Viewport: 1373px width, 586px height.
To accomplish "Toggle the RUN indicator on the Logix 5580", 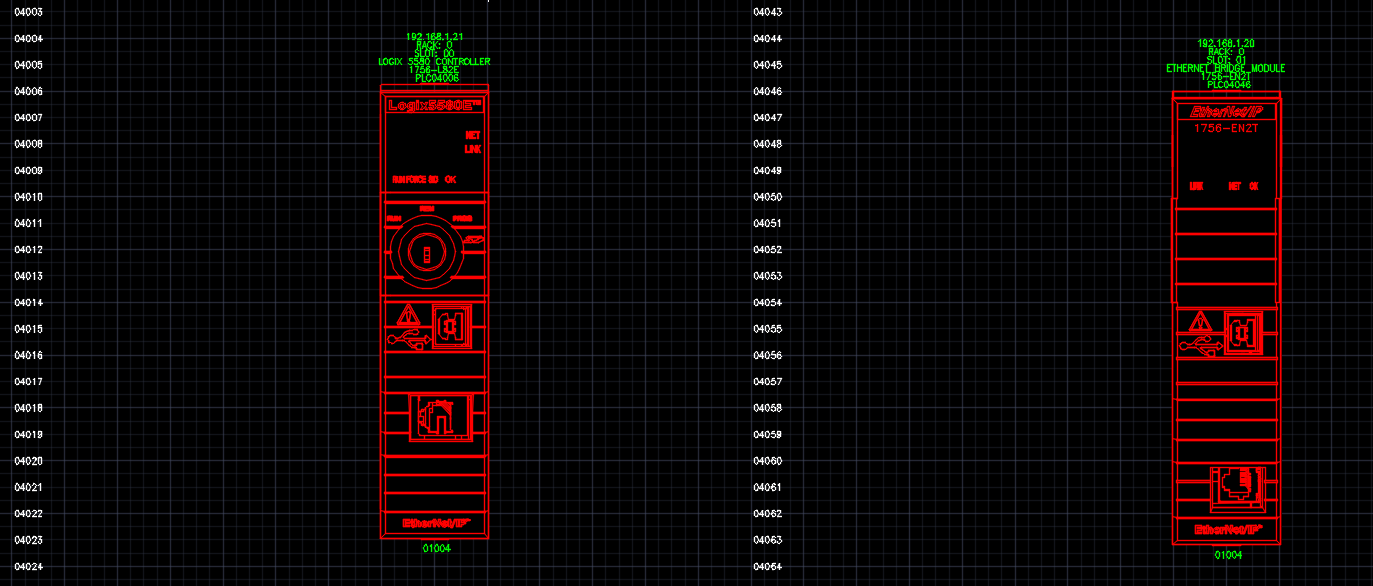I will click(398, 179).
